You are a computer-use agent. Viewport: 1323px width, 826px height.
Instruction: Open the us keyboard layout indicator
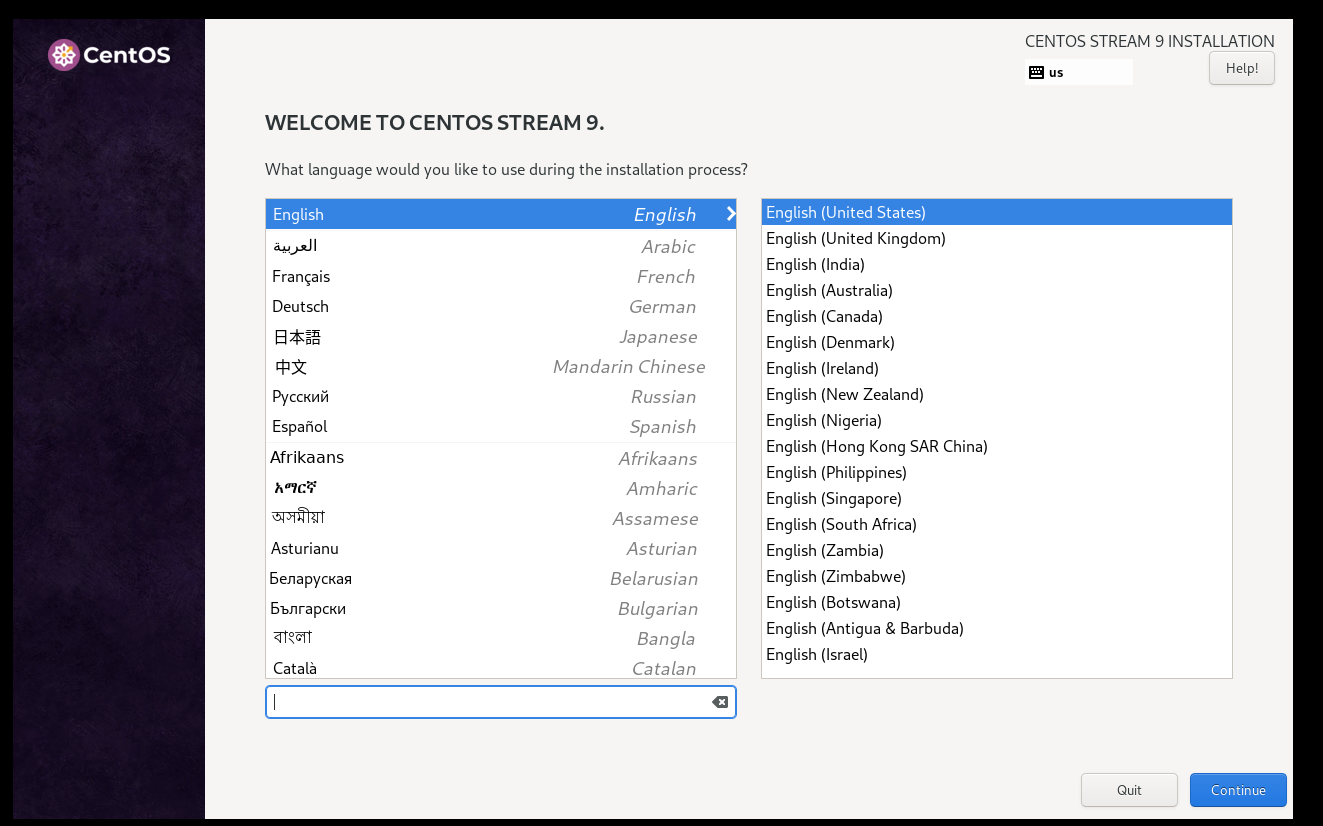1079,72
